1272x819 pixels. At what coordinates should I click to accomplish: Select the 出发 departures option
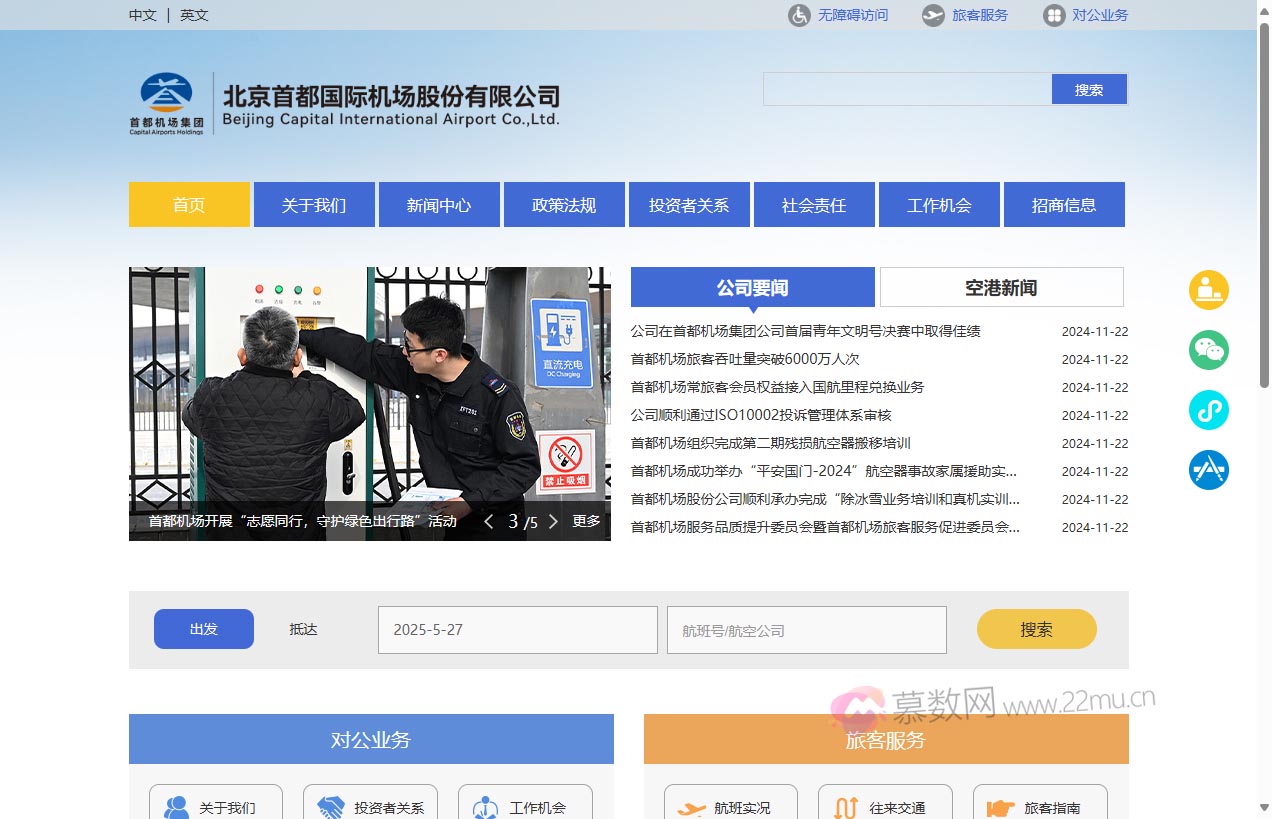click(x=203, y=629)
